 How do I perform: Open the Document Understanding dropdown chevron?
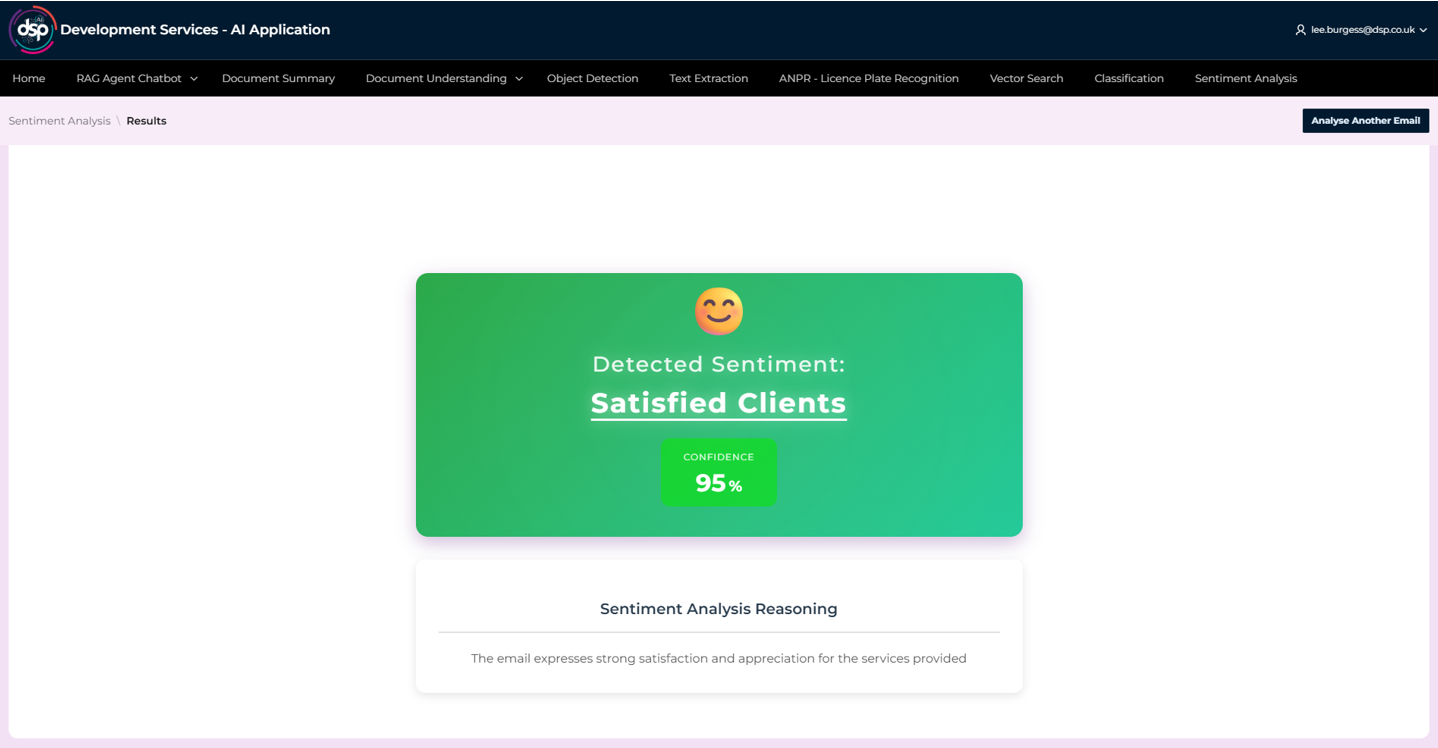click(519, 79)
